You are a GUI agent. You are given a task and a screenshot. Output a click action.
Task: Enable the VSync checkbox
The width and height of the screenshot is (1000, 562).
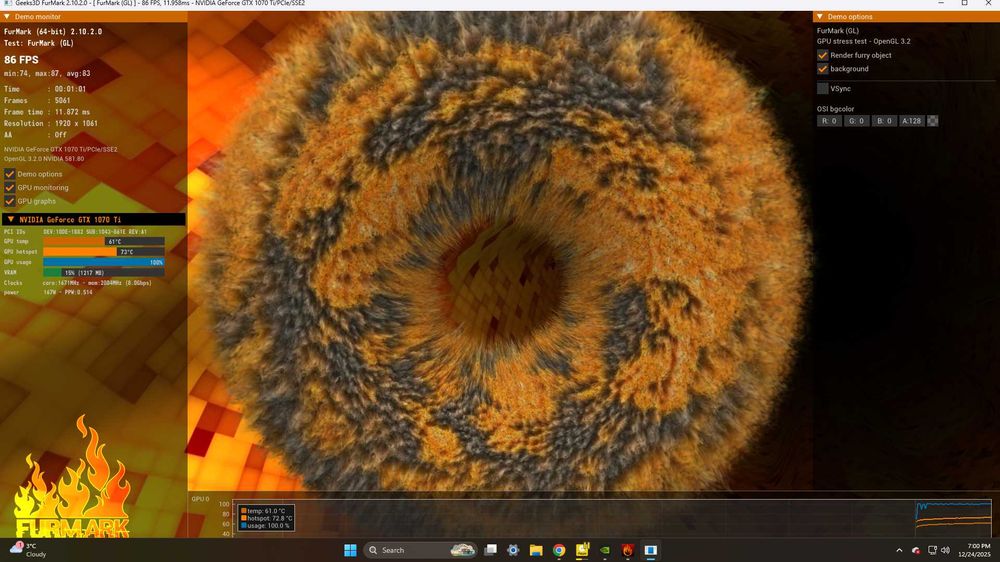(x=823, y=89)
